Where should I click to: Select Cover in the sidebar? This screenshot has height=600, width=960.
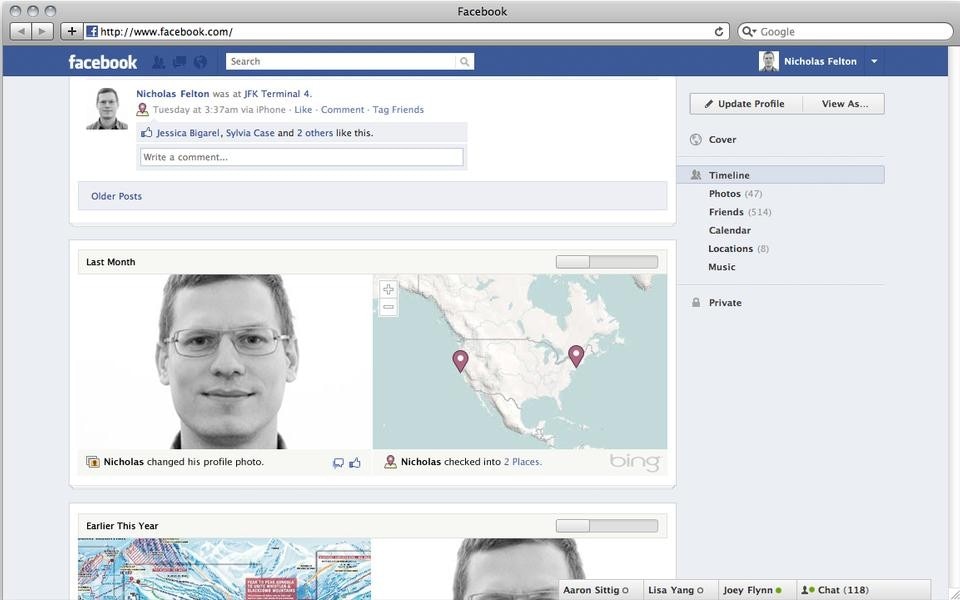point(722,140)
